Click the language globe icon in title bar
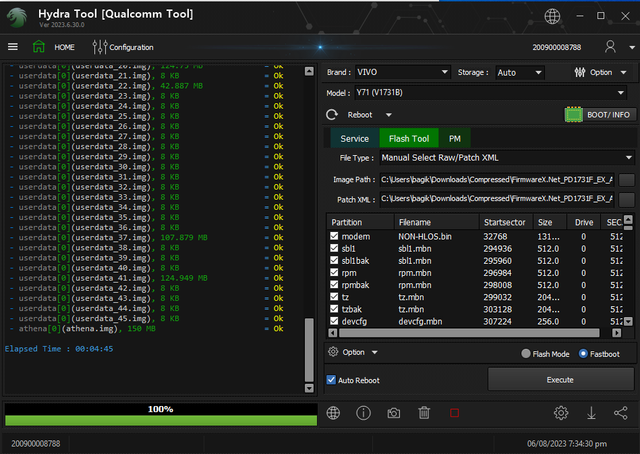 tap(552, 16)
